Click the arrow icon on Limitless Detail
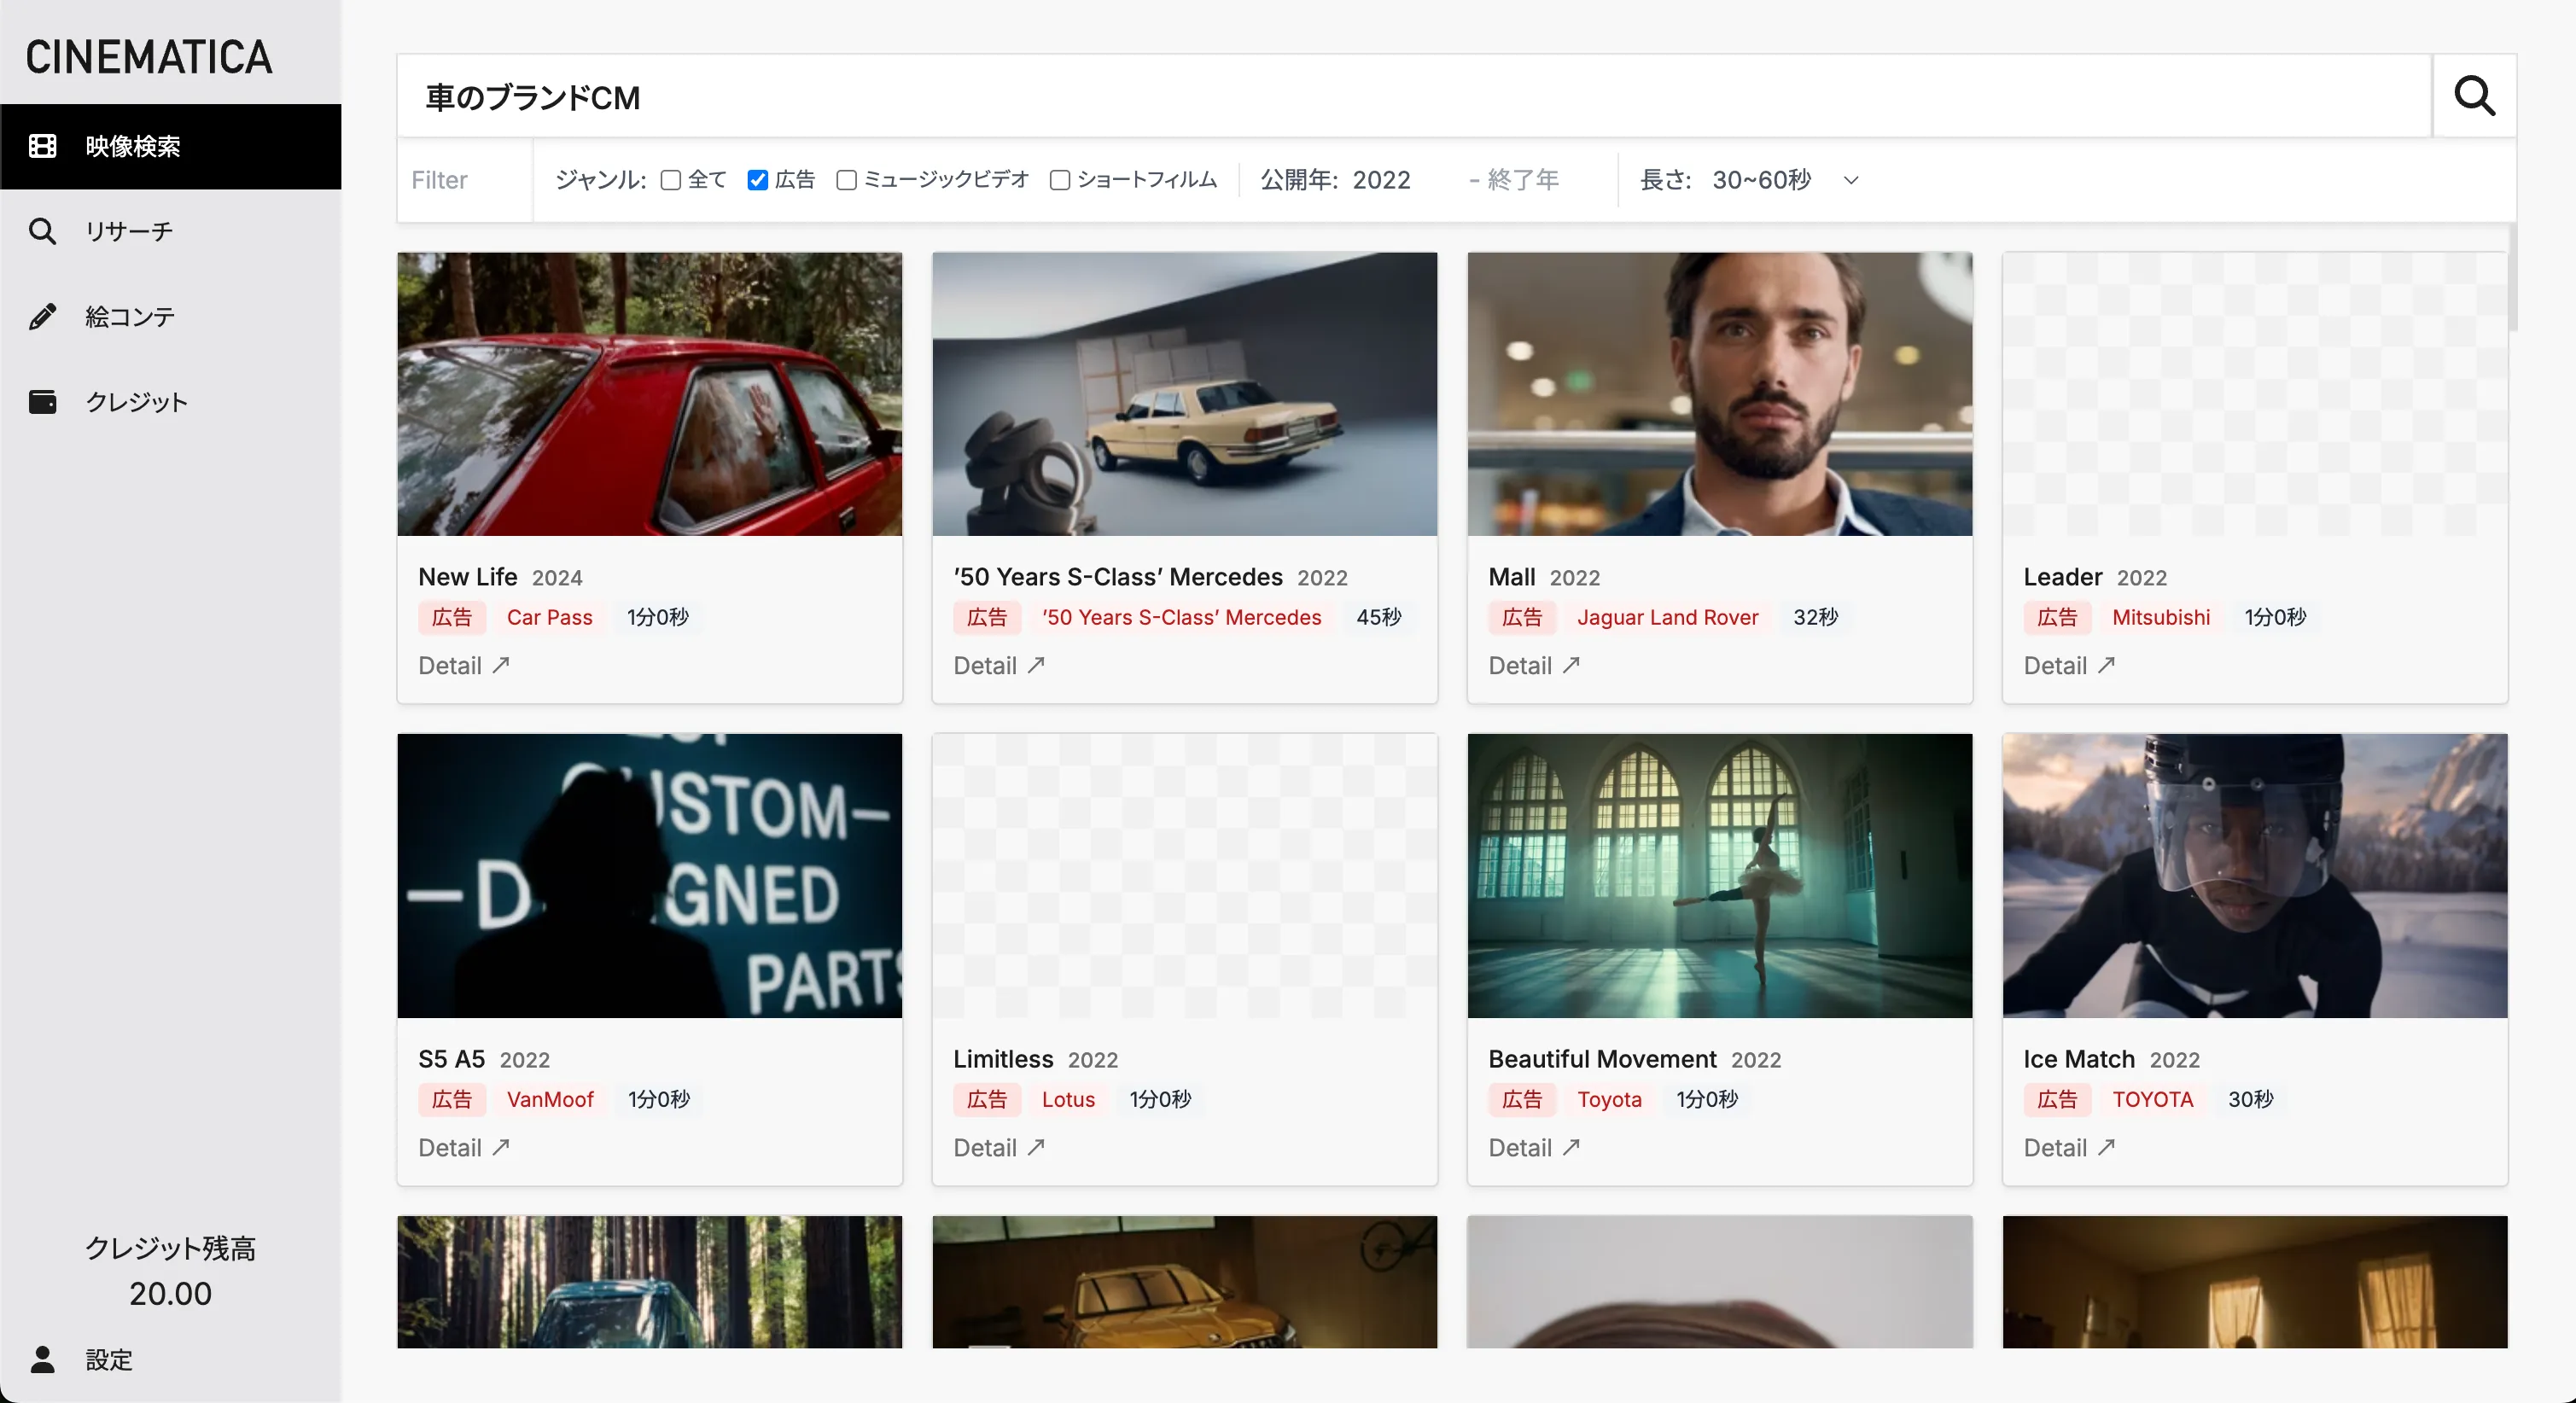Image resolution: width=2576 pixels, height=1403 pixels. coord(1036,1147)
